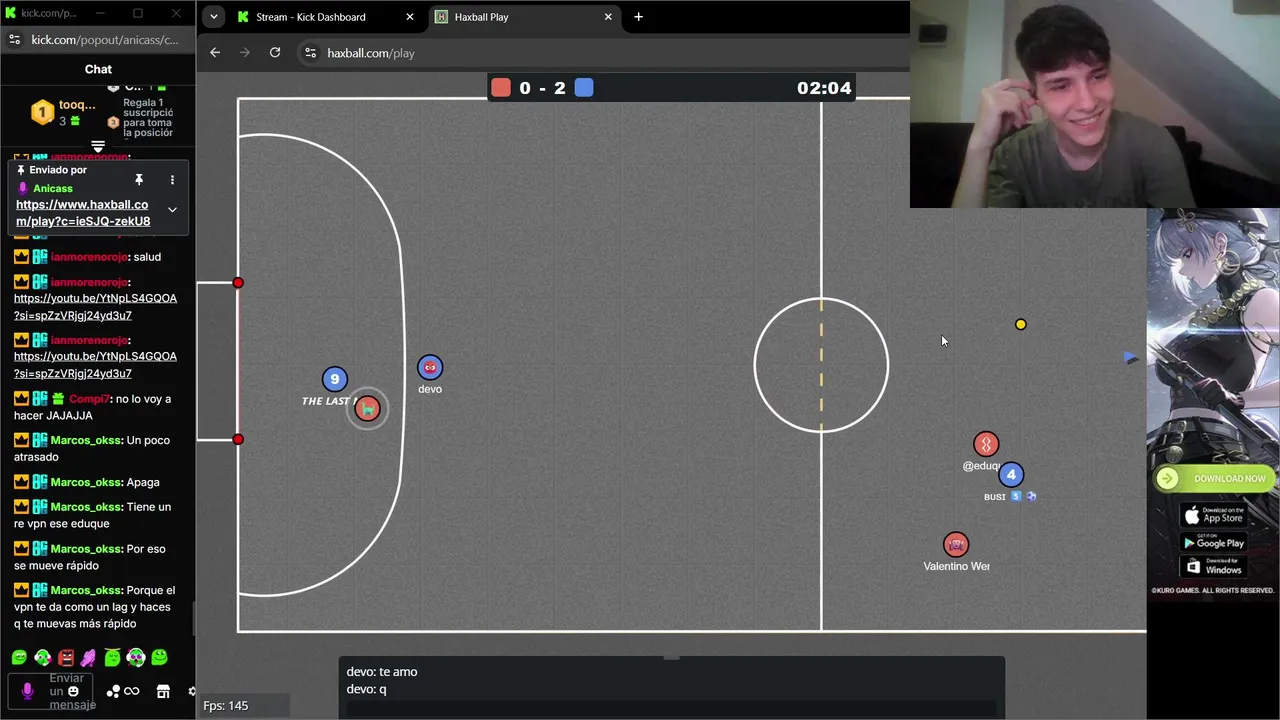Click the infinity icon in chat toolbar
This screenshot has height=720, width=1280.
[x=132, y=691]
